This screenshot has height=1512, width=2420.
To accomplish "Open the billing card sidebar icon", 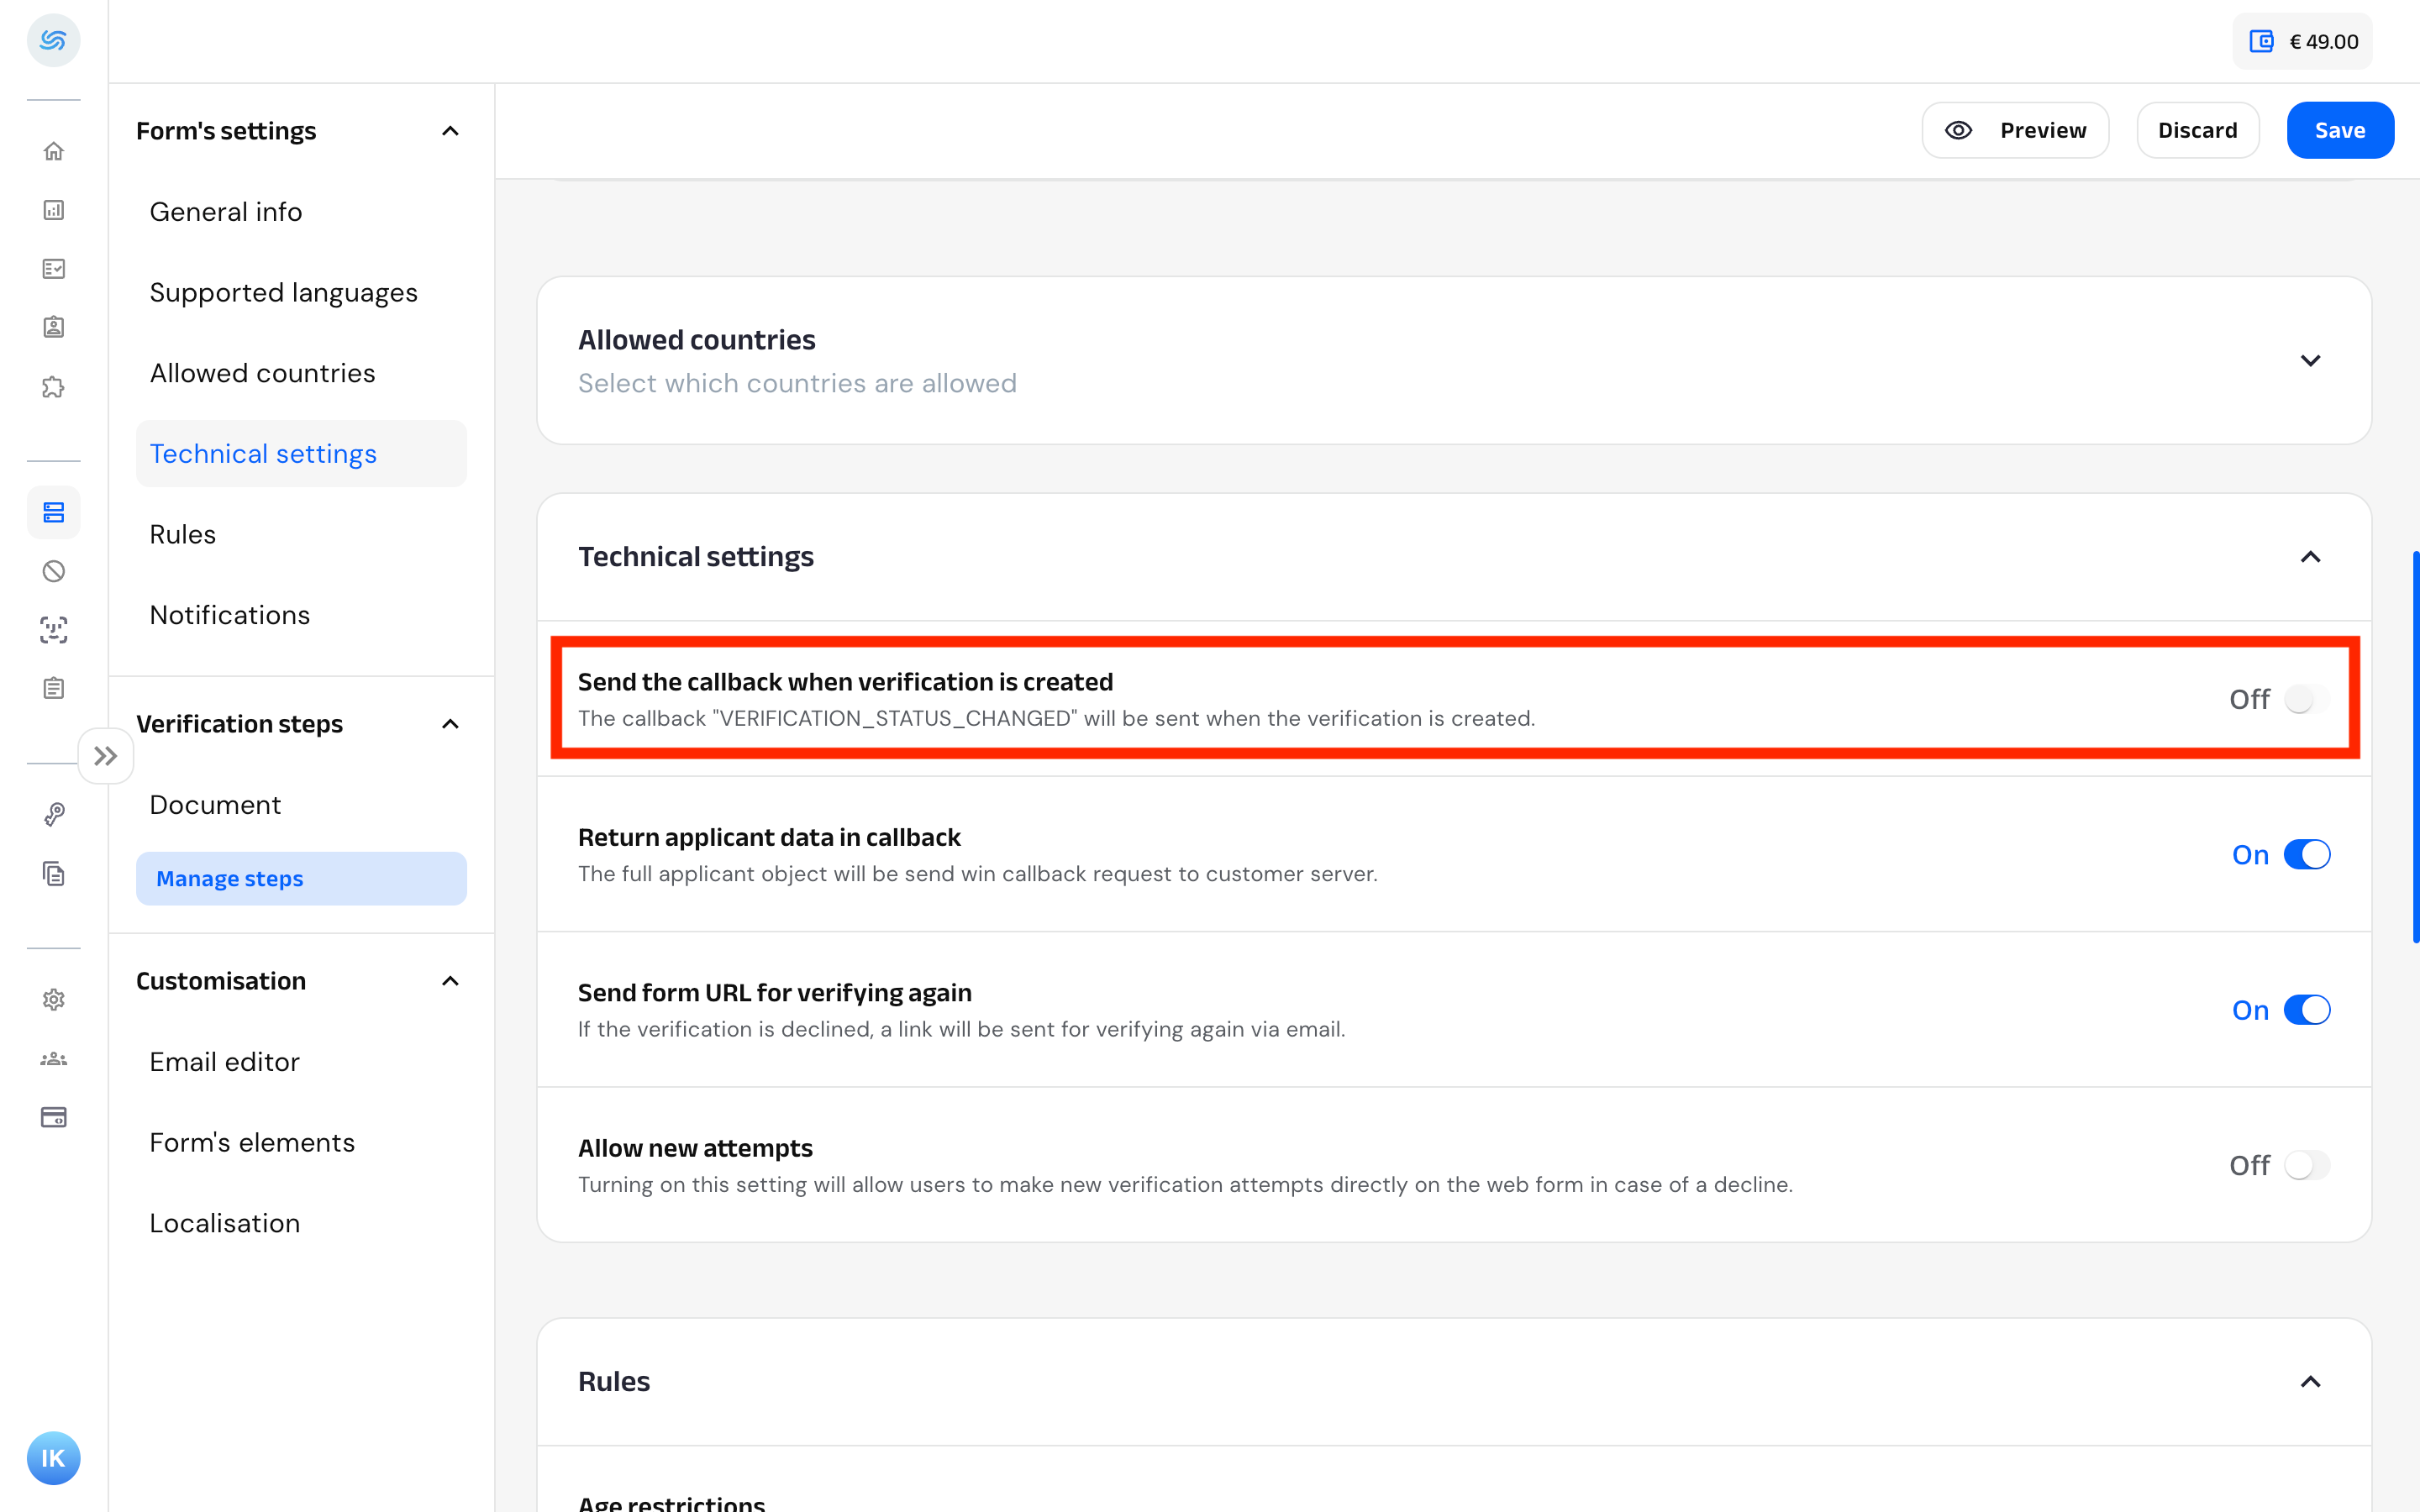I will (x=54, y=1117).
